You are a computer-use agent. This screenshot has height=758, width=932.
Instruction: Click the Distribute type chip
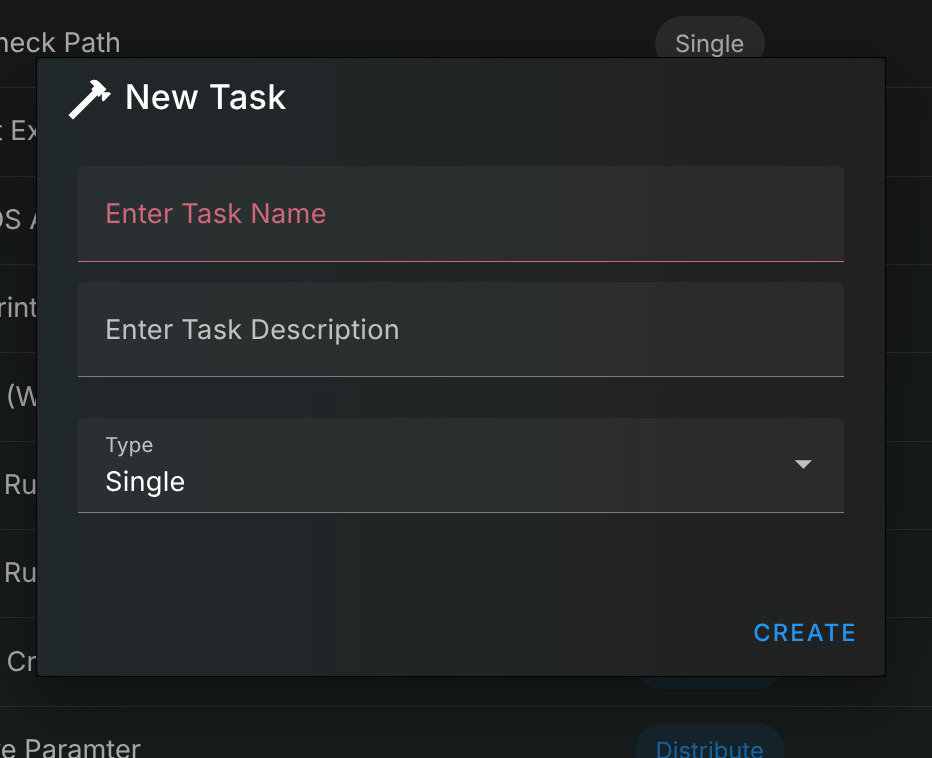(x=709, y=748)
